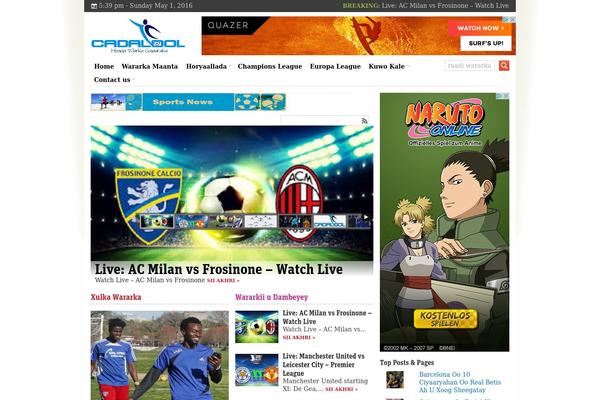Image resolution: width=600 pixels, height=400 pixels.
Task: Open the Barcelona Real Betis post thumbnail
Action: 395,379
